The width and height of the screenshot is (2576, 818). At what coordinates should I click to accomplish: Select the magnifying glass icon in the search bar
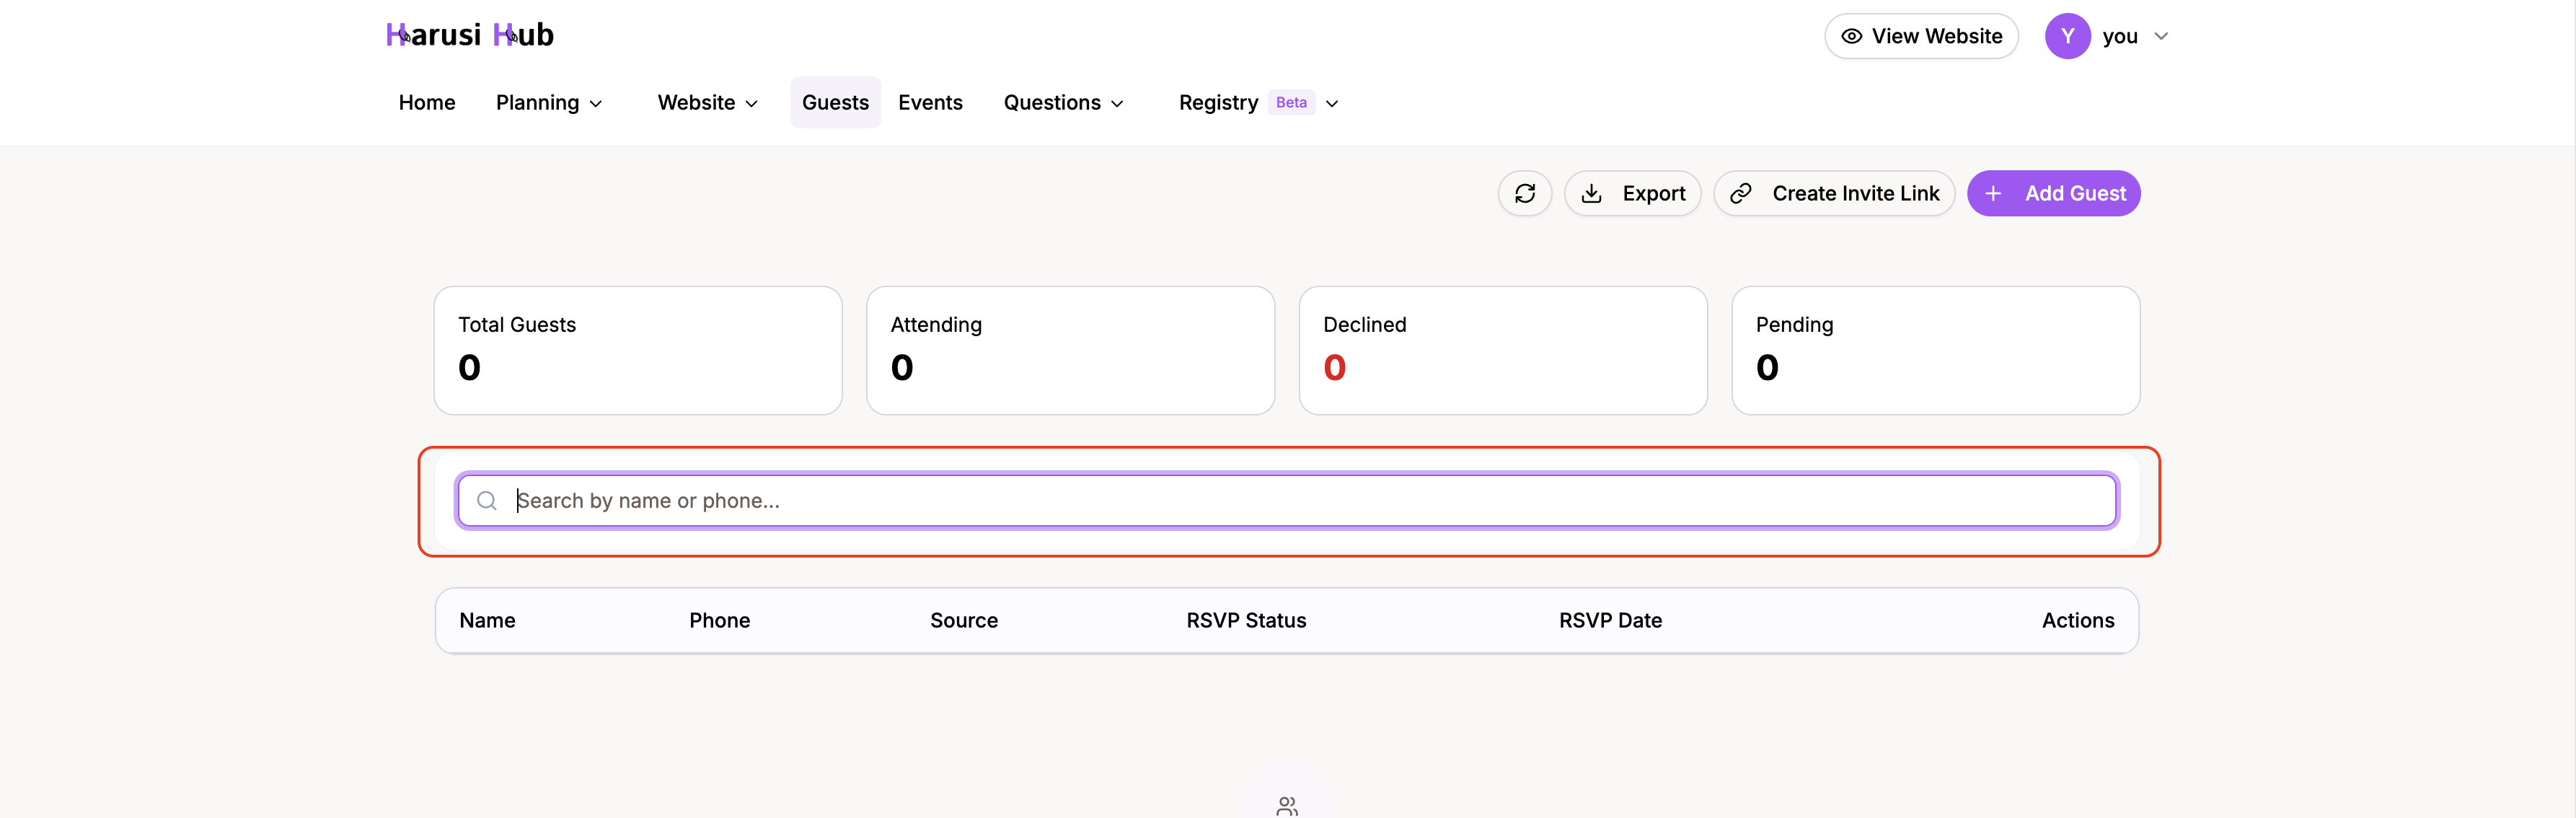(x=488, y=500)
